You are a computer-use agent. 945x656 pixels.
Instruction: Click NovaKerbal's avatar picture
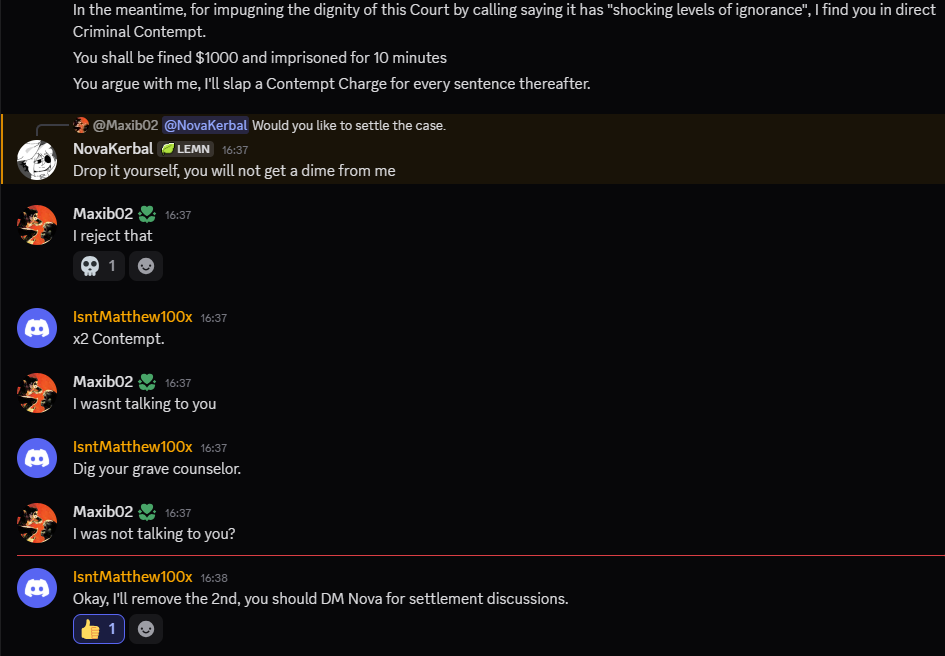[37, 160]
